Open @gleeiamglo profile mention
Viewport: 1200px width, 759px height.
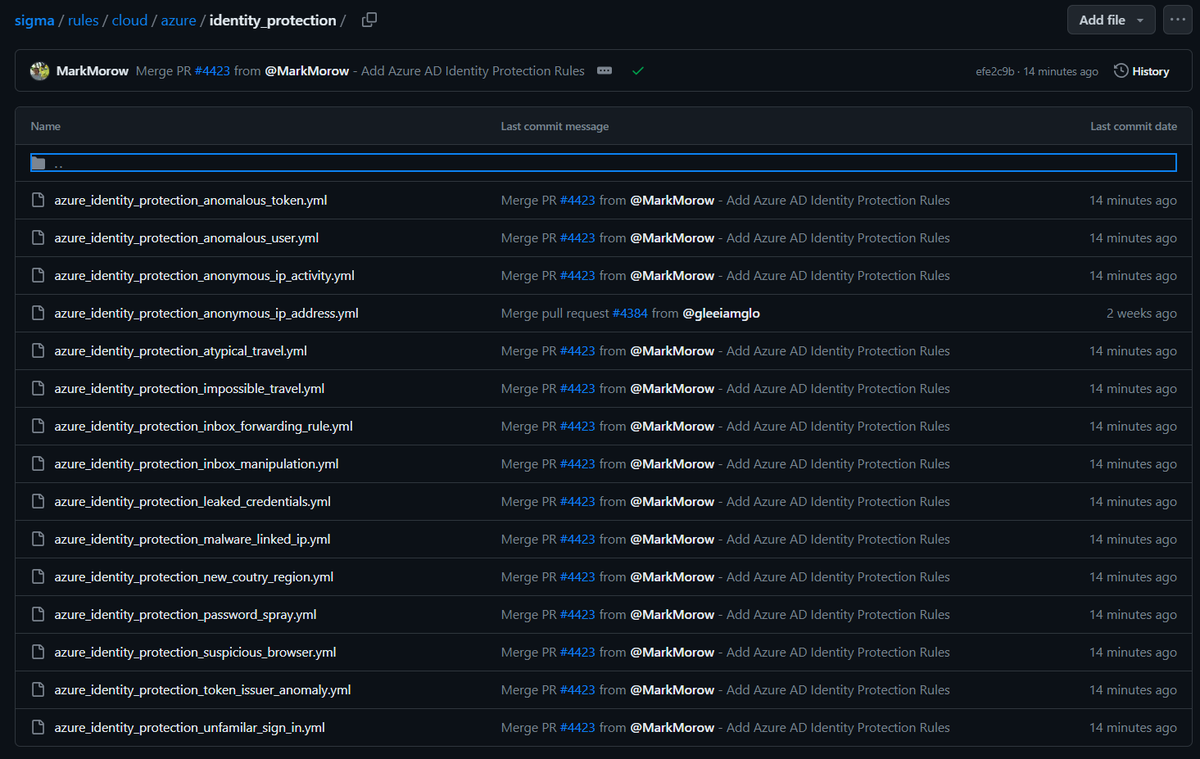pos(721,313)
